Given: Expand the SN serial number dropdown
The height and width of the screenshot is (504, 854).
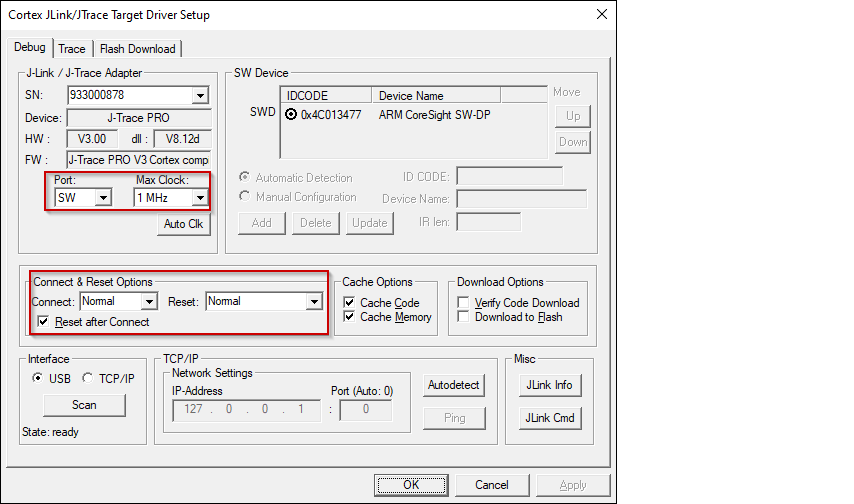Looking at the screenshot, I should (x=200, y=96).
